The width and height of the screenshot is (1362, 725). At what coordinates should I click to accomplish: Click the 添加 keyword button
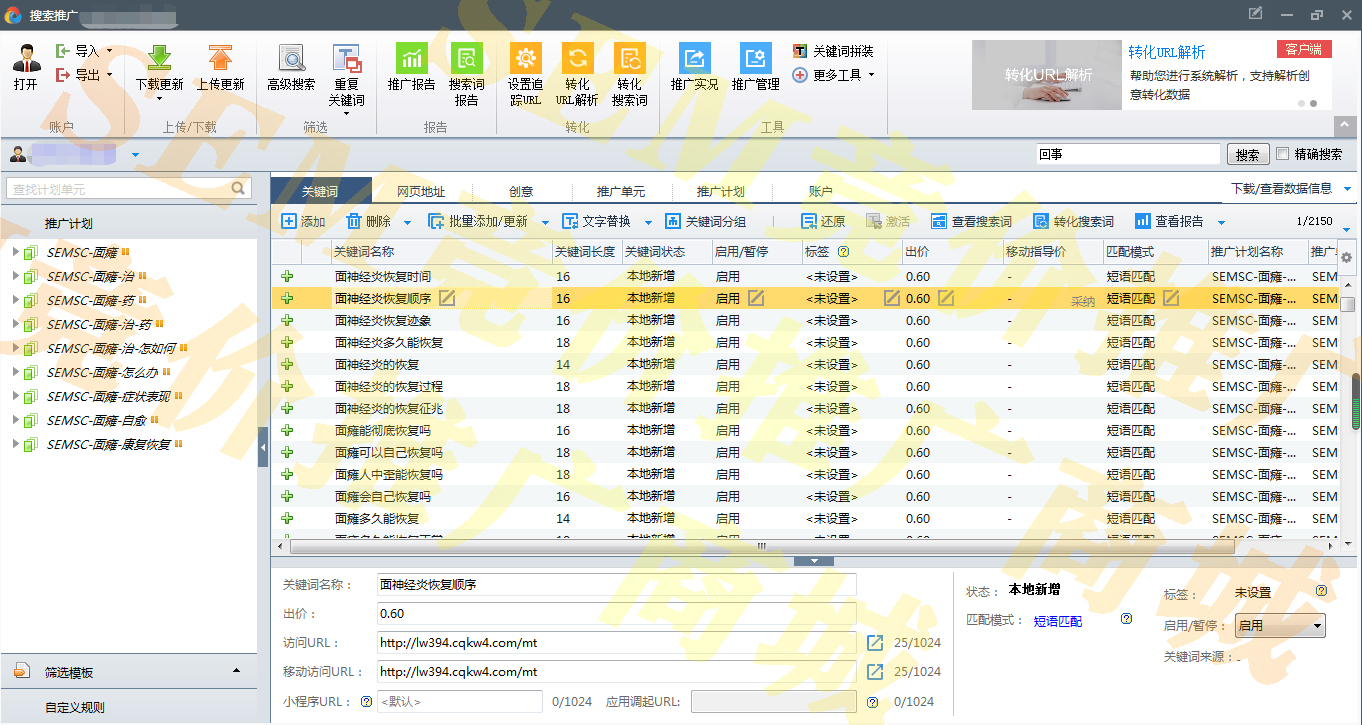[x=303, y=222]
